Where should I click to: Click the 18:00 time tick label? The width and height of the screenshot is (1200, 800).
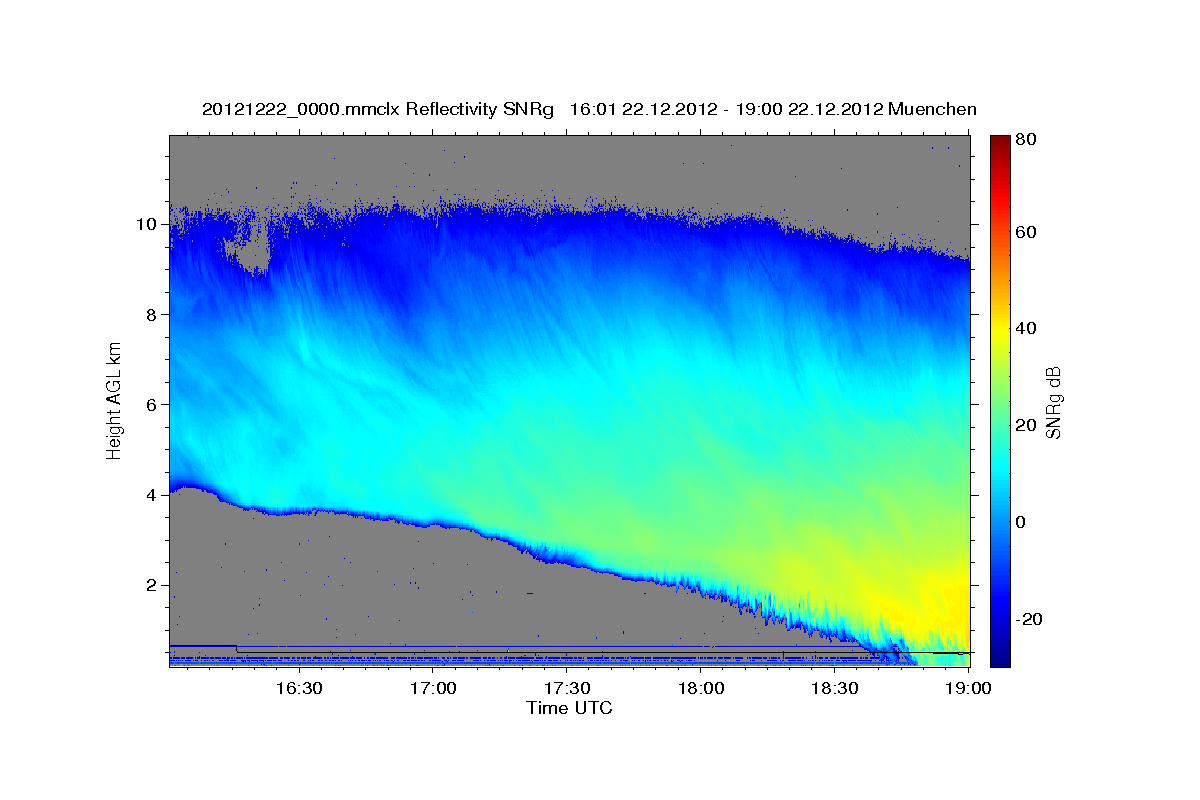point(701,689)
